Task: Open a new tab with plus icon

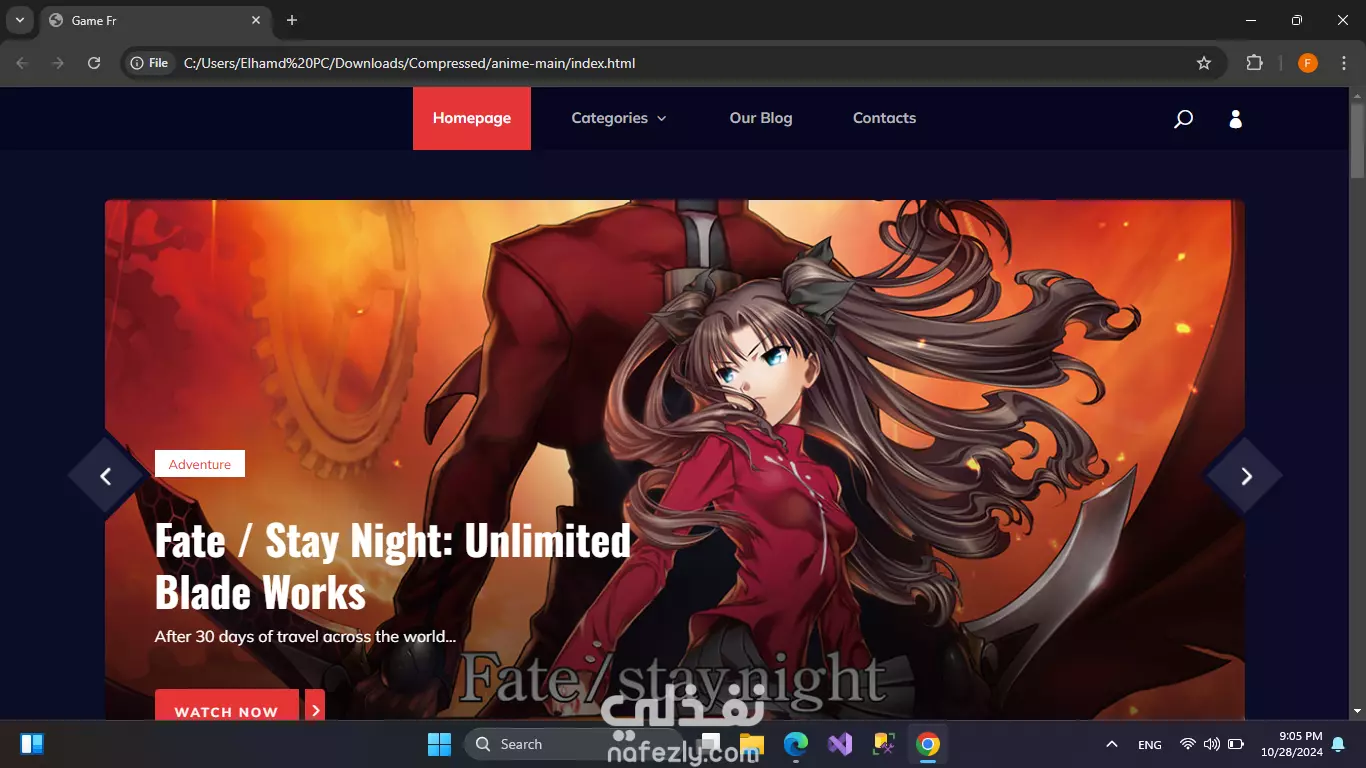Action: (292, 20)
